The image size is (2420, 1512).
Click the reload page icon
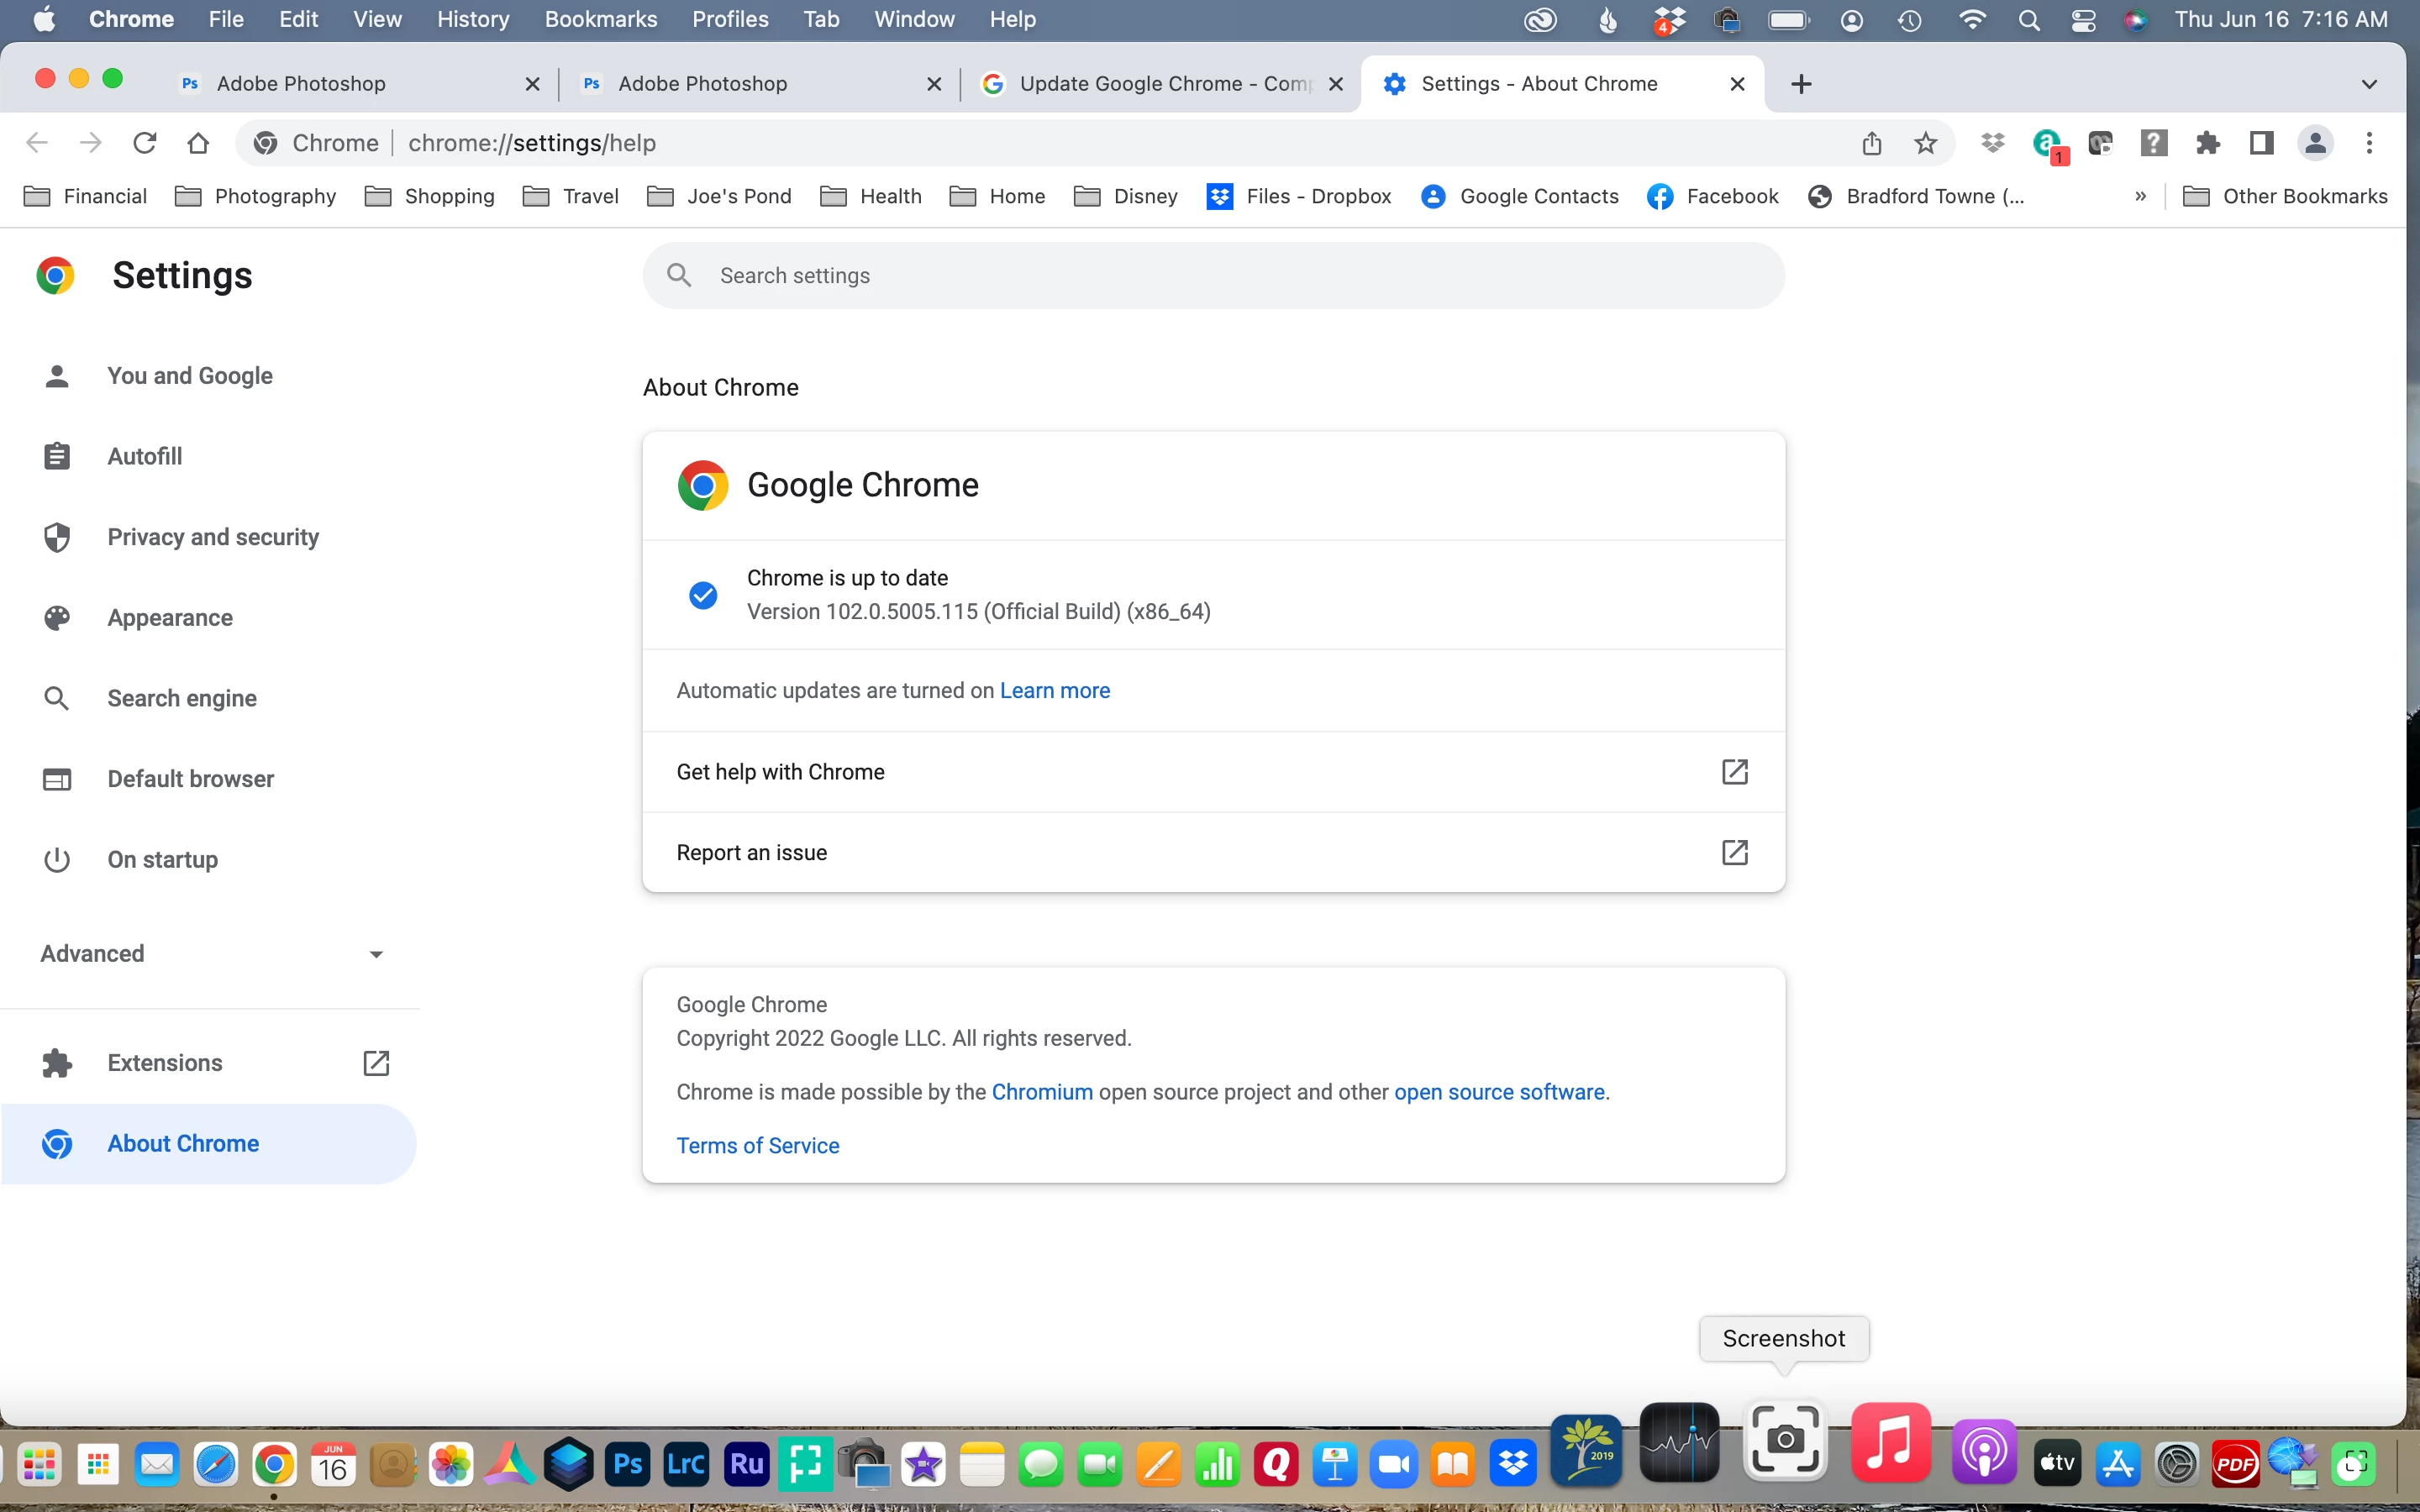point(145,143)
